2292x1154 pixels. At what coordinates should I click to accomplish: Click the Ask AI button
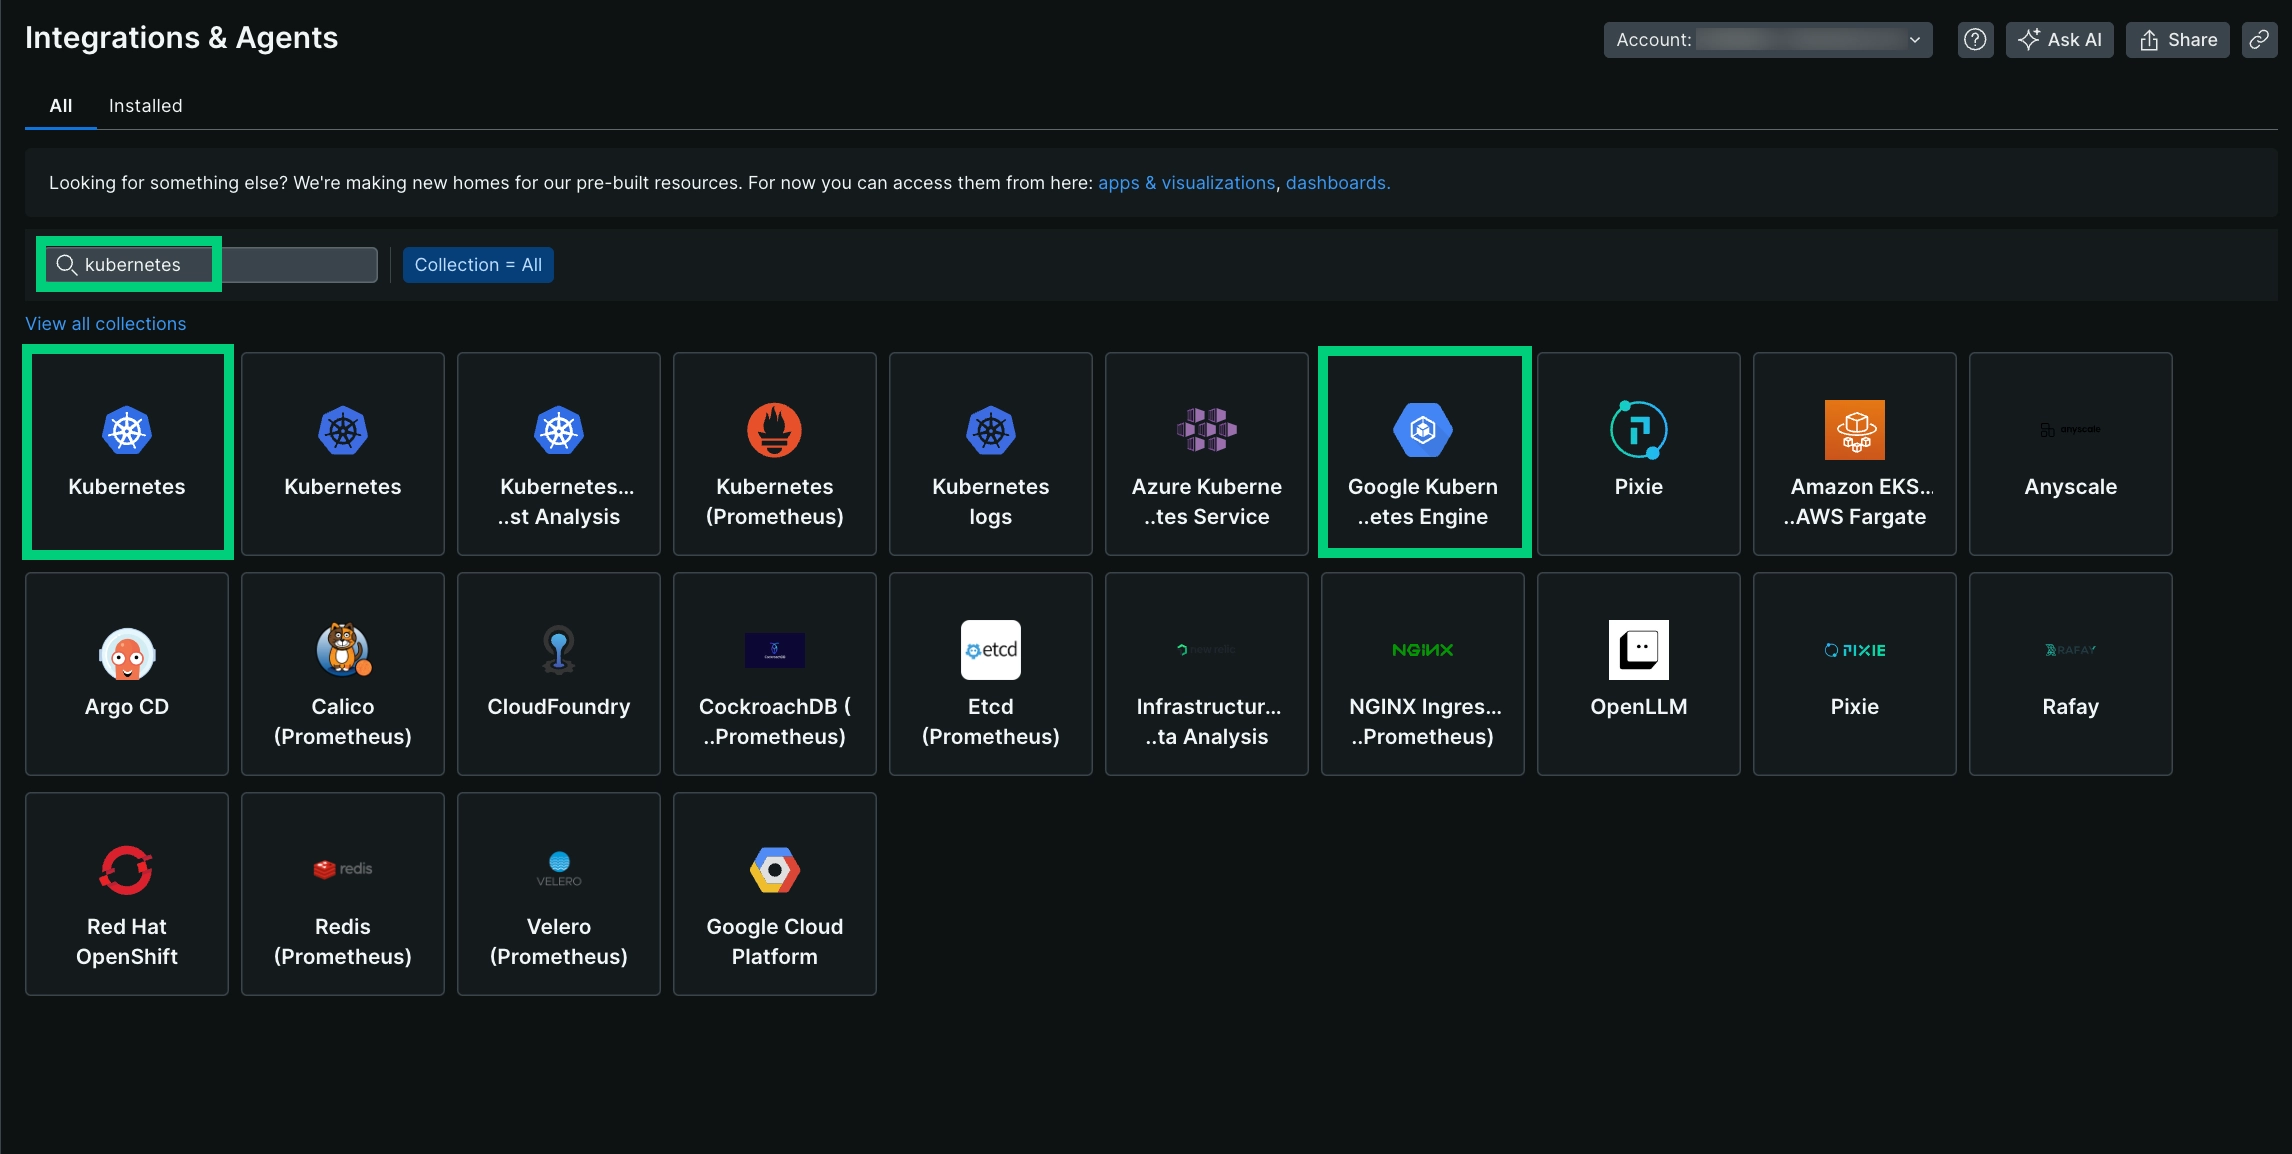[2059, 40]
